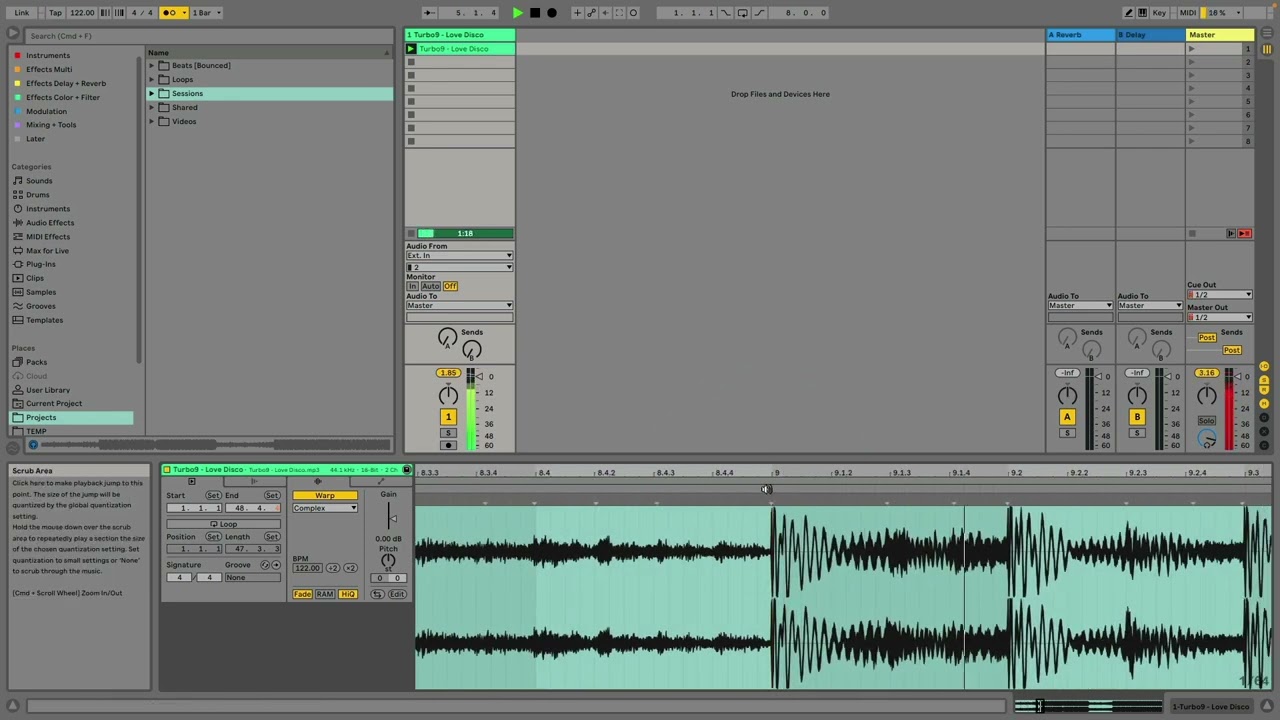Click the Reverse clip arrows icon
This screenshot has height=720, width=1280.
[x=377, y=594]
